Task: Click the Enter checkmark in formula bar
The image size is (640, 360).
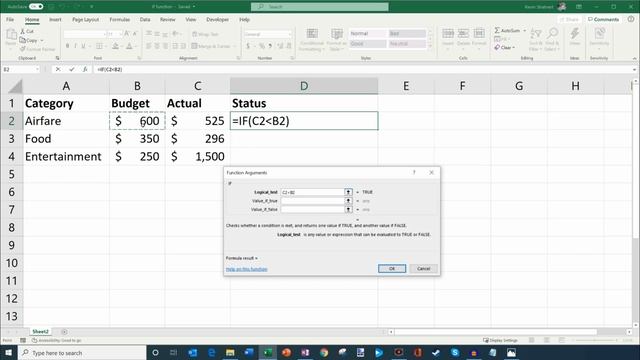Action: point(71,69)
